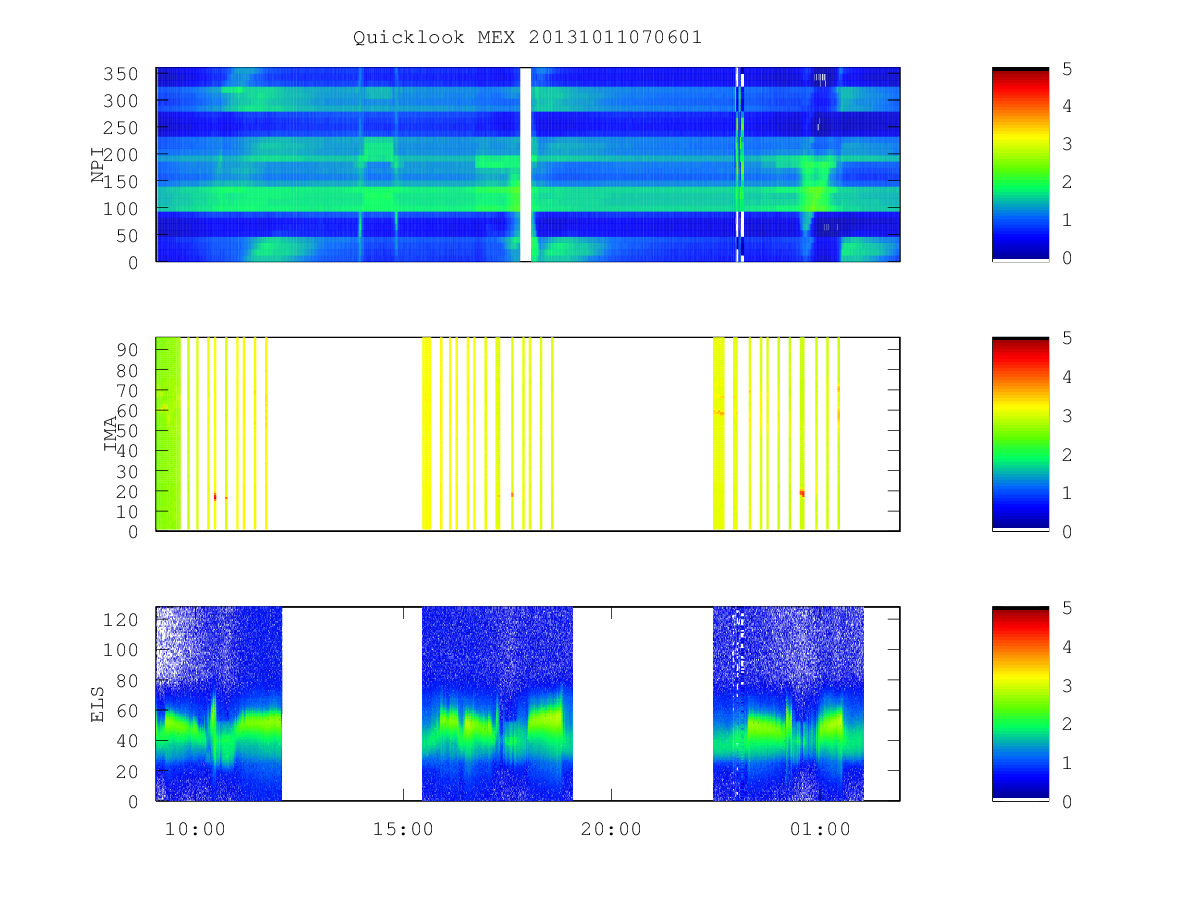Click the 40 tick on ELS axis
This screenshot has height=900, width=1200.
tap(127, 741)
